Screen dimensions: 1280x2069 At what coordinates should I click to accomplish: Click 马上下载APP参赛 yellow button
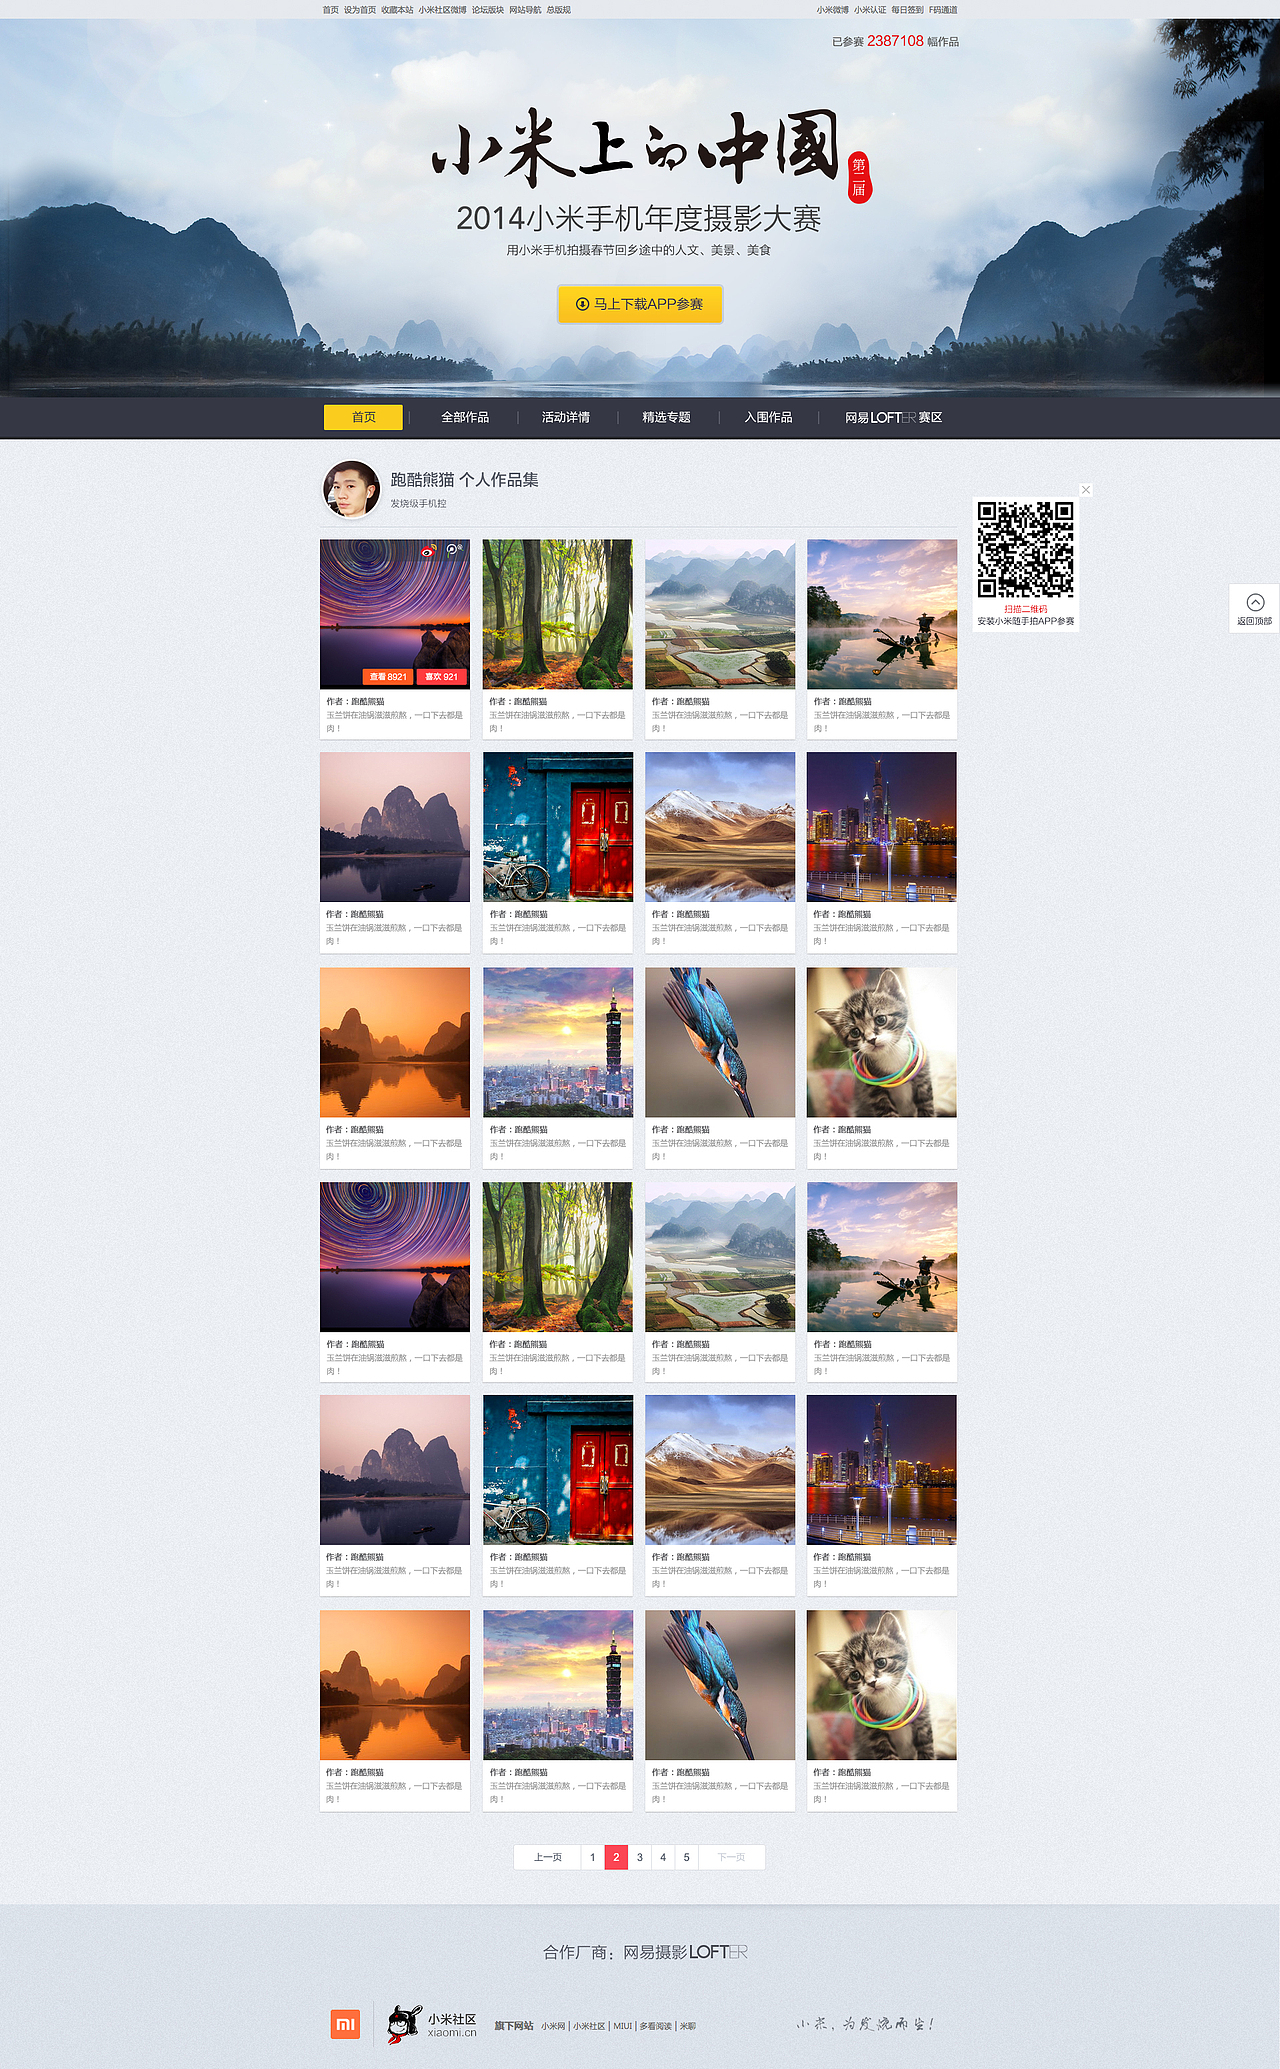(x=640, y=304)
